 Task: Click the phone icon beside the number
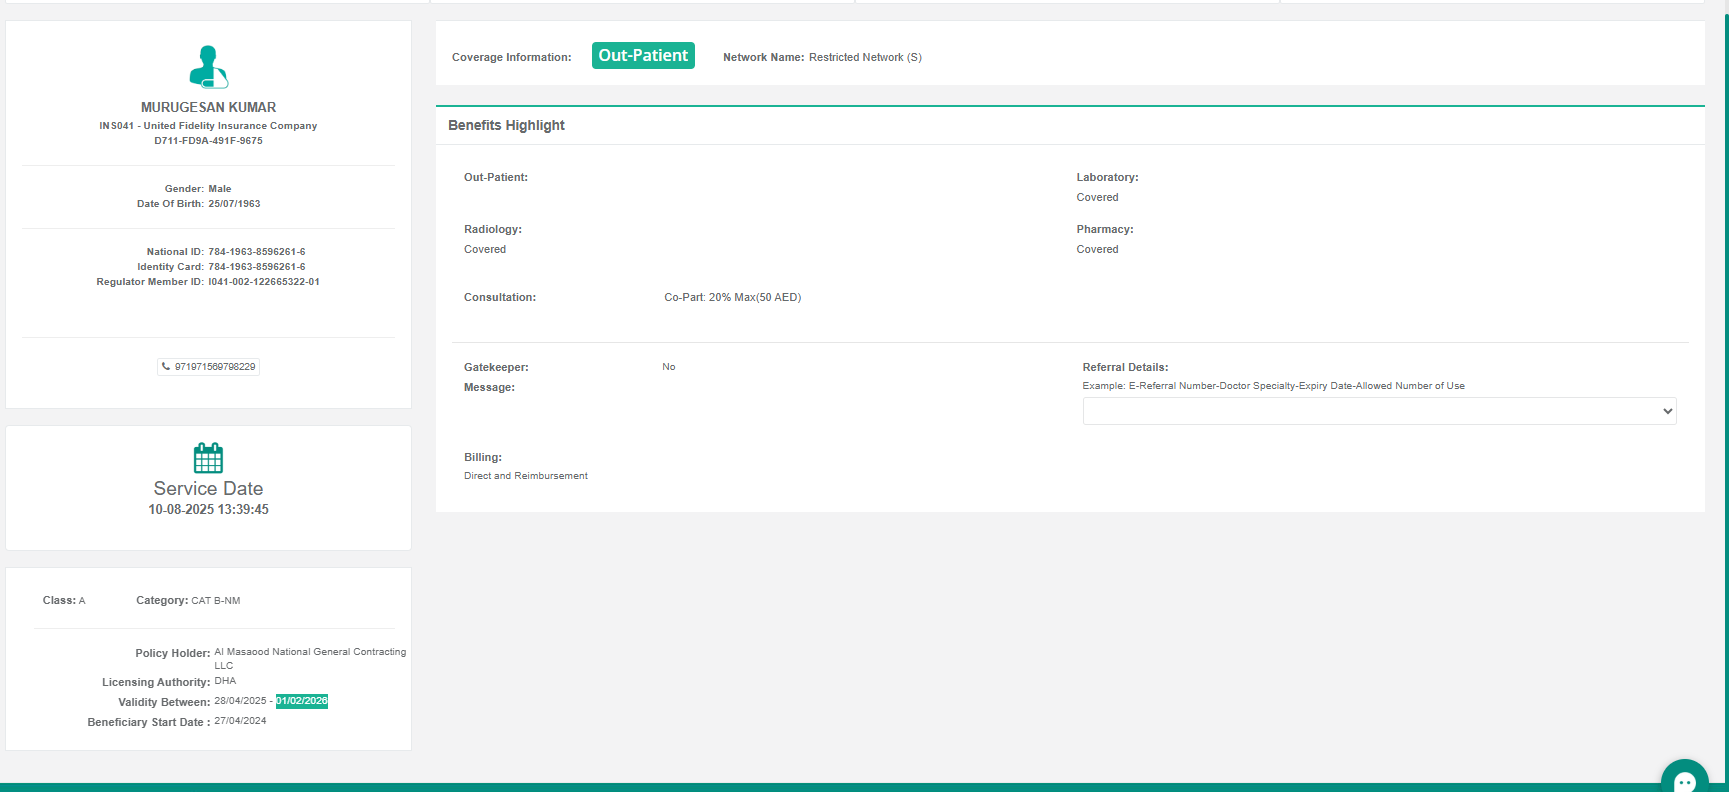tap(166, 367)
